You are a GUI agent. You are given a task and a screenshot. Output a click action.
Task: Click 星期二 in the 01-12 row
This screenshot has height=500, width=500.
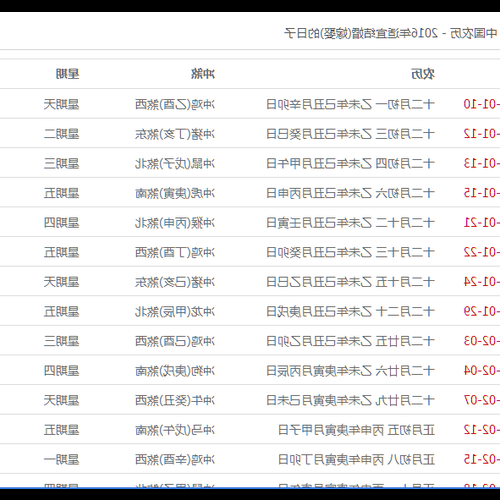click(62, 134)
